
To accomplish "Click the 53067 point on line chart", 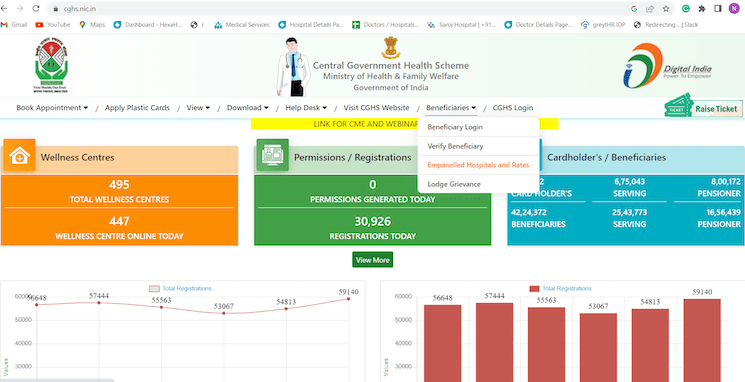I will click(224, 313).
